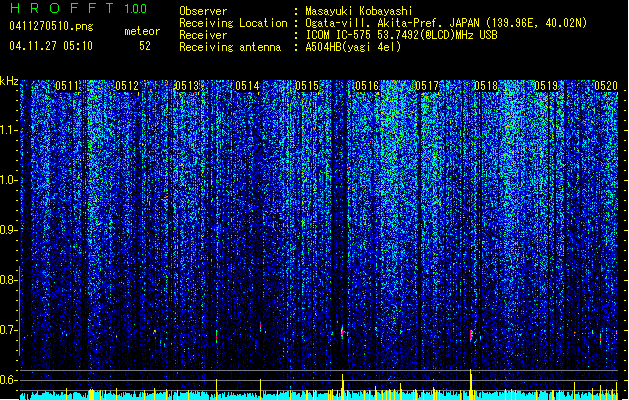
Task: Select the Ogata-vill. Akita-Pref. JAPAN location text
Action: (446, 23)
